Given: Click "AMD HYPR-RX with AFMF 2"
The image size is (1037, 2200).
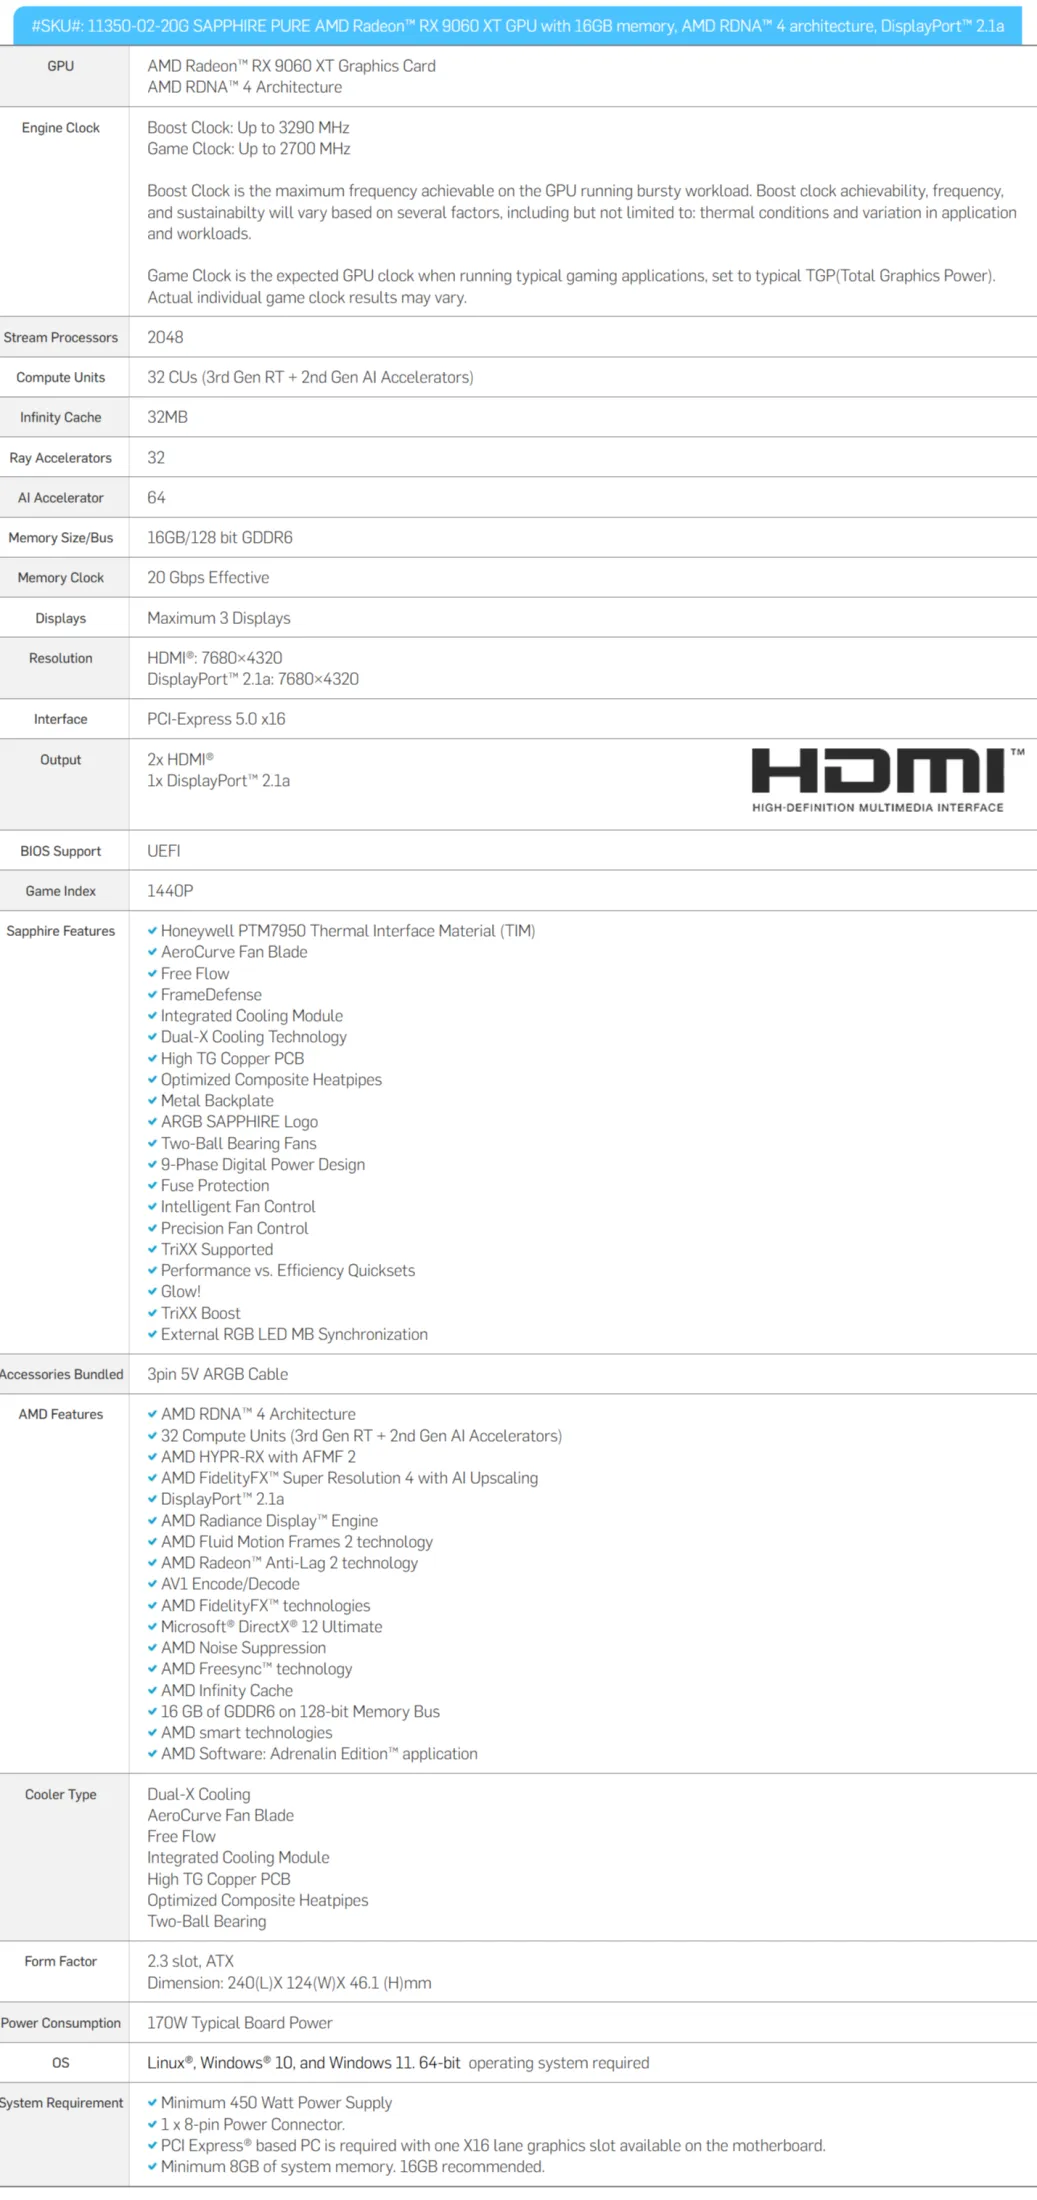Looking at the screenshot, I should [x=258, y=1457].
